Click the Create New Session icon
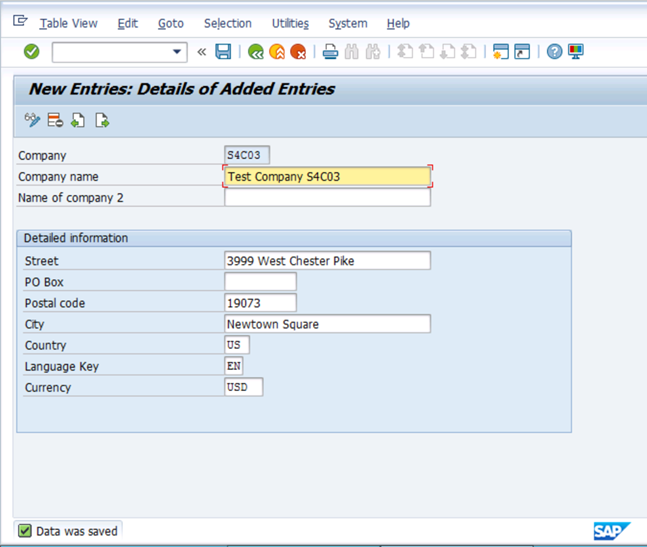Viewport: 647px width, 547px height. pyautogui.click(x=501, y=52)
